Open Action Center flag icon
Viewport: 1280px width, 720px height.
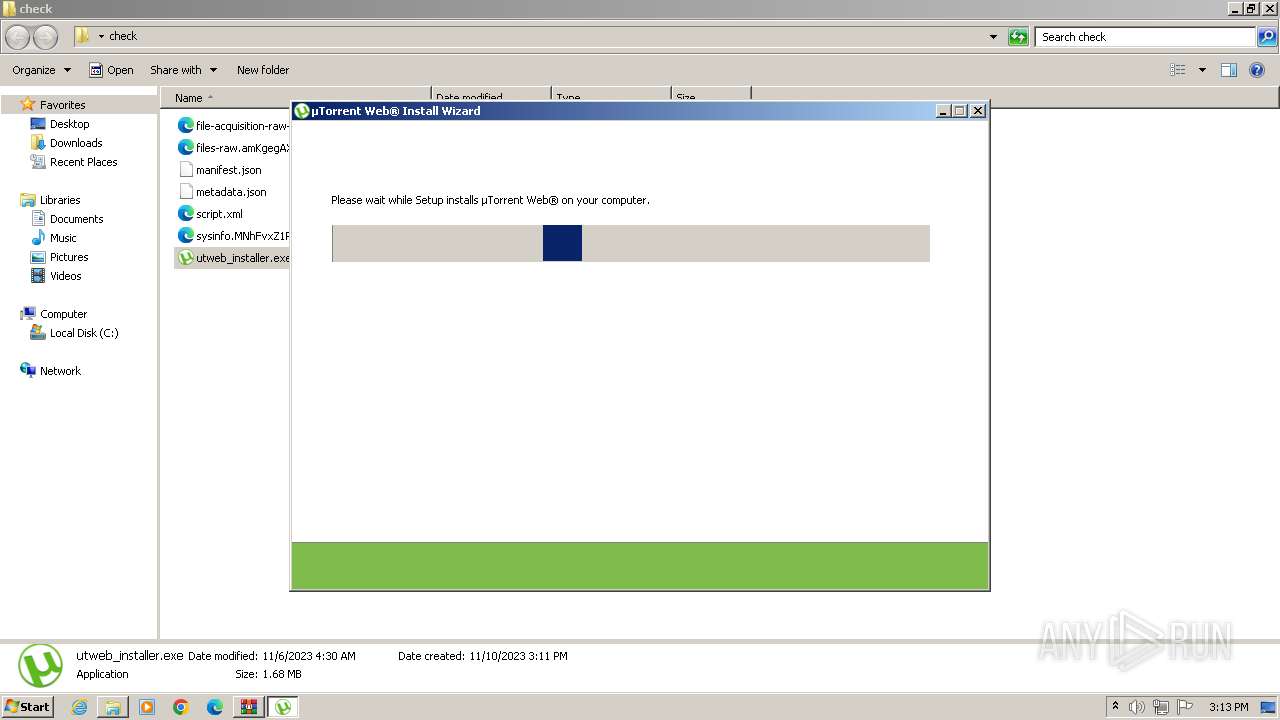[x=1184, y=707]
